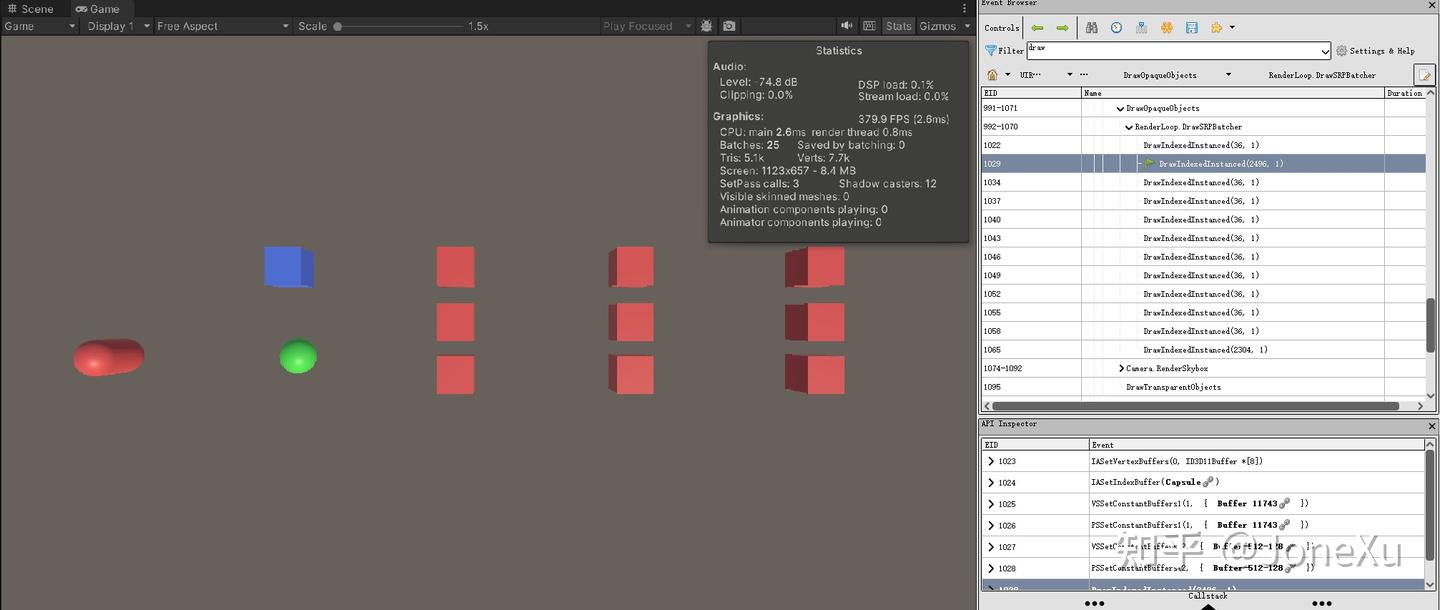
Task: Jump back using the green left arrow
Action: click(1037, 27)
